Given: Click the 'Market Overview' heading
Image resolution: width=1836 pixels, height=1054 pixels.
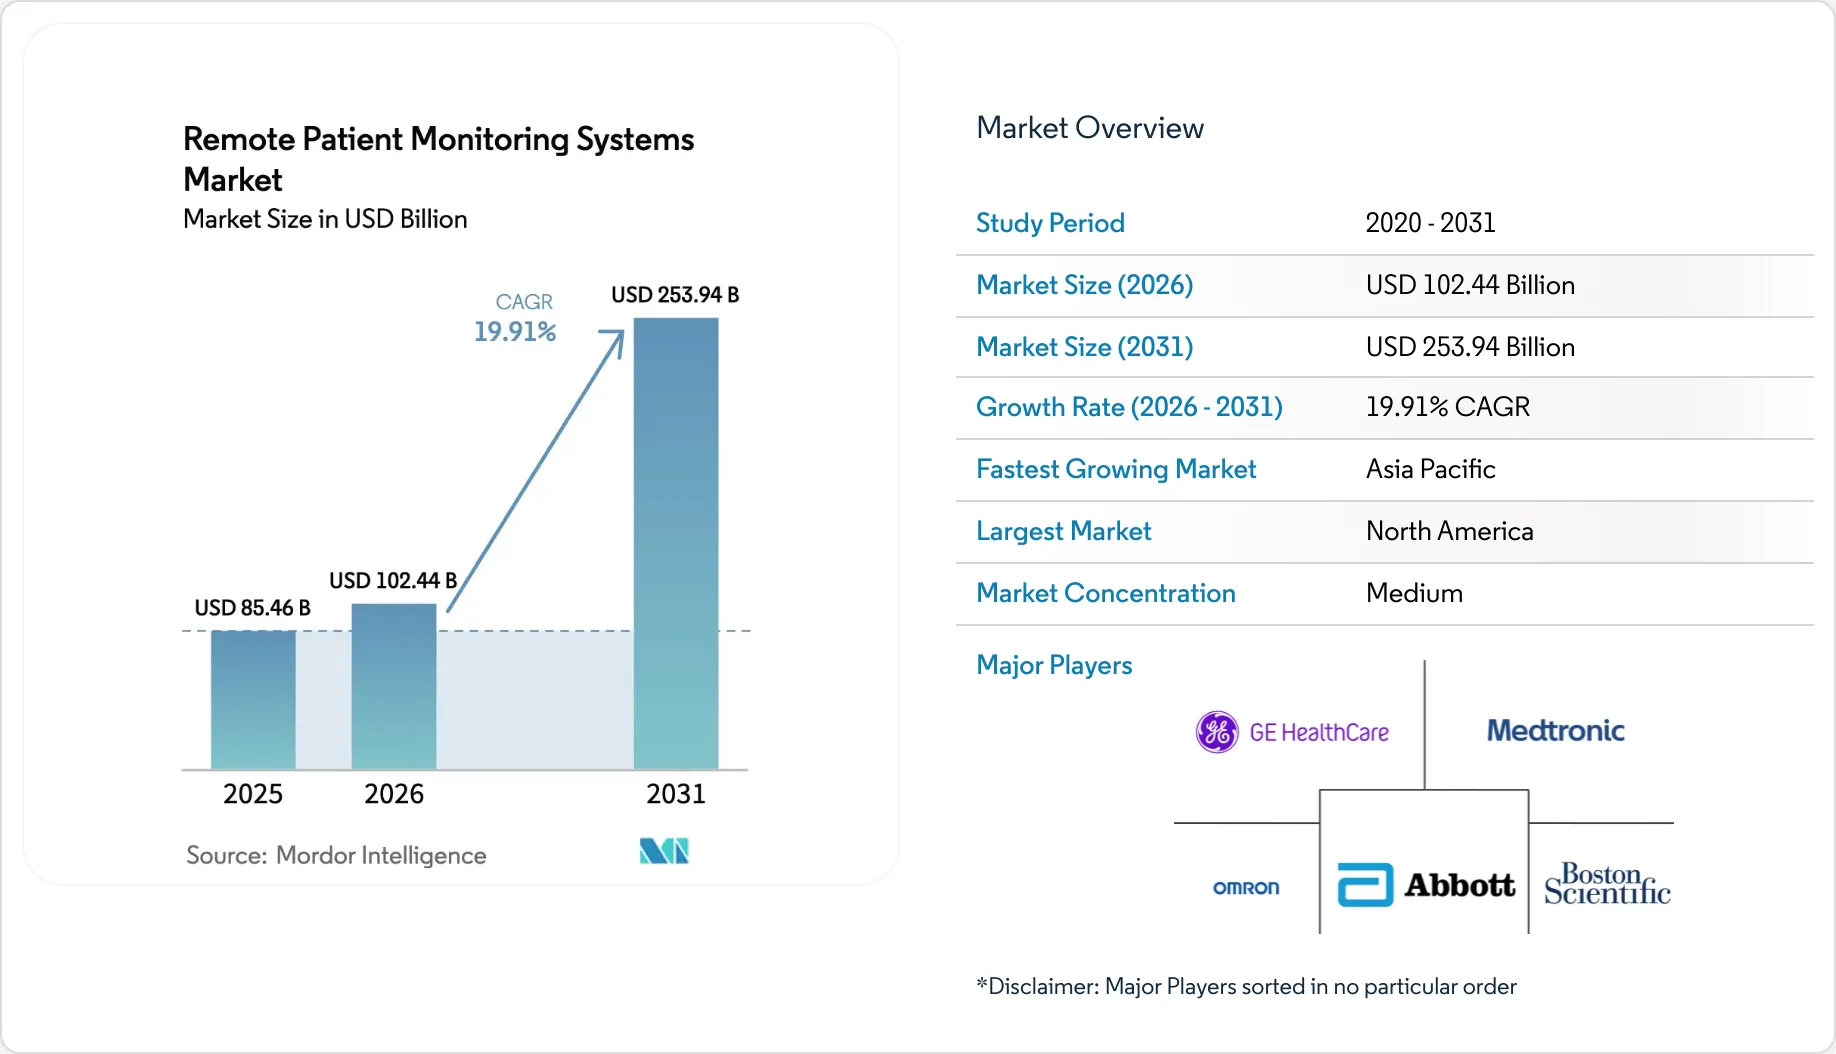Looking at the screenshot, I should [x=1090, y=128].
